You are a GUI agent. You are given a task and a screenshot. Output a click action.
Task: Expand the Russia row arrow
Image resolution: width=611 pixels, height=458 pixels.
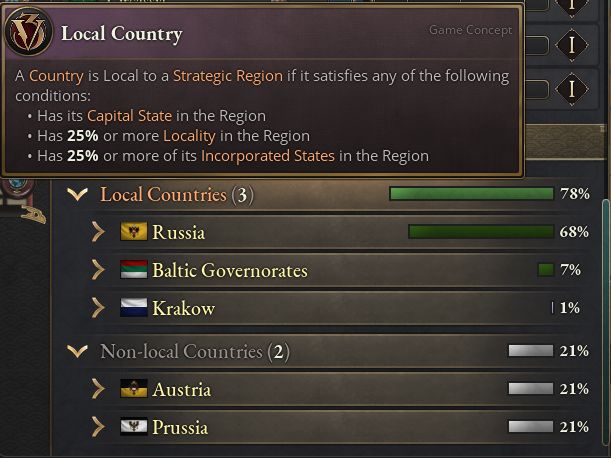pyautogui.click(x=98, y=232)
